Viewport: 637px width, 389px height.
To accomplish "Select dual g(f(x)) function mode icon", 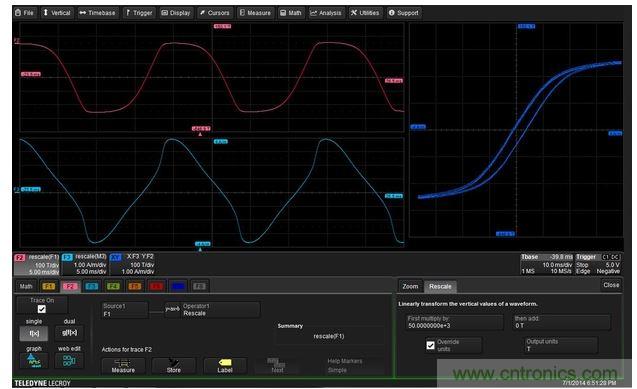I will click(69, 333).
